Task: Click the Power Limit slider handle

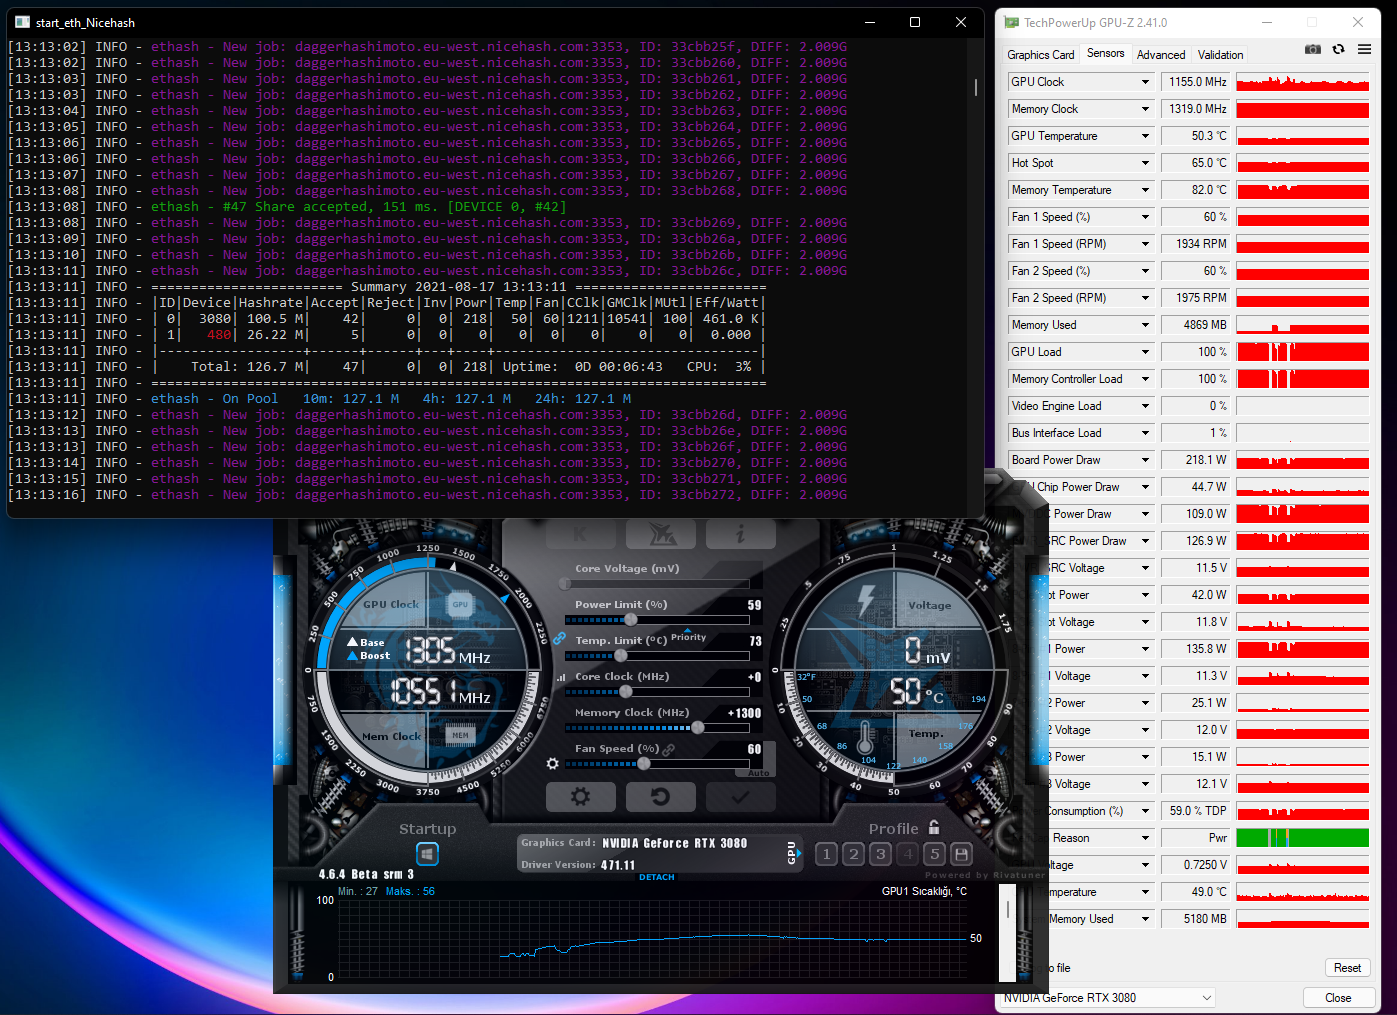Action: (x=630, y=620)
